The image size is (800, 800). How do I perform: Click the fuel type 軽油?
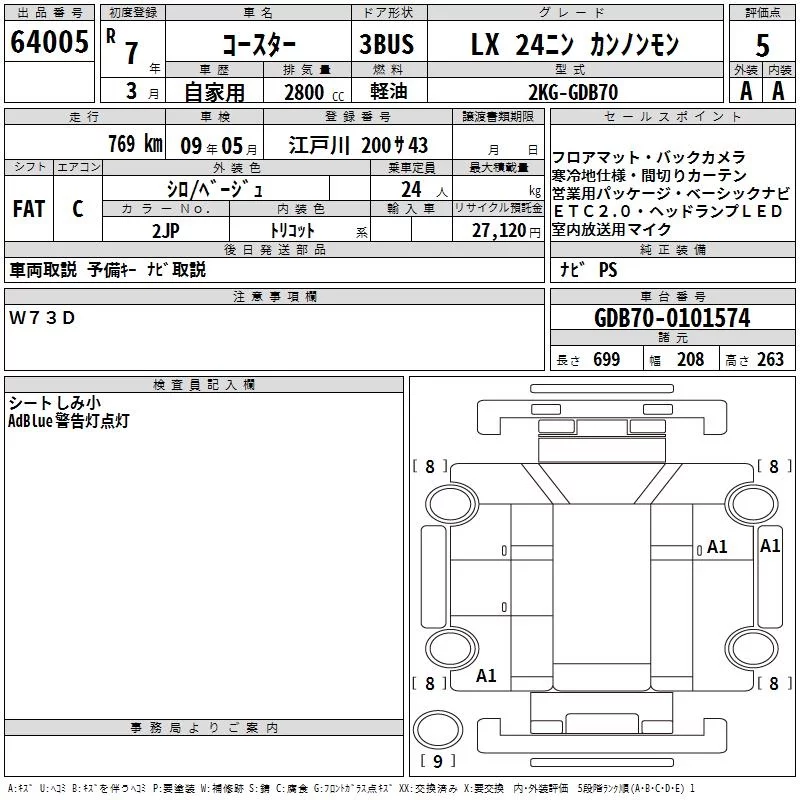coord(389,91)
